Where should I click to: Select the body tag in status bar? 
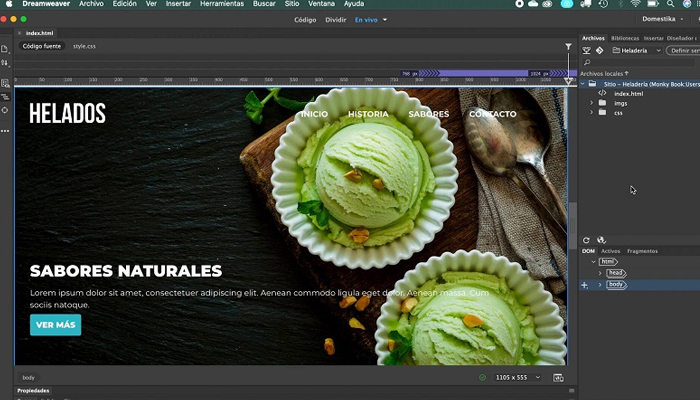[29, 378]
